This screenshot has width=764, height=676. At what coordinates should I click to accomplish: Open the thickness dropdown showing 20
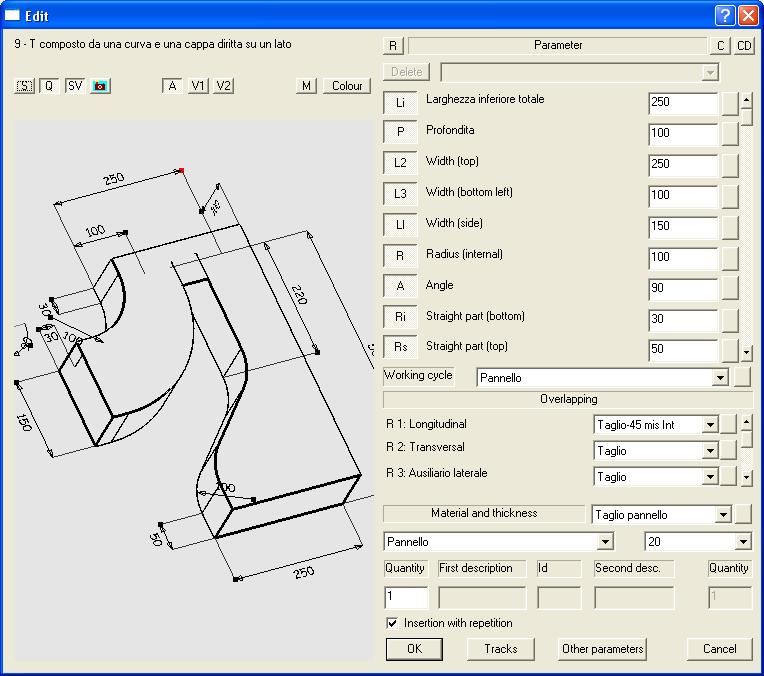point(742,542)
